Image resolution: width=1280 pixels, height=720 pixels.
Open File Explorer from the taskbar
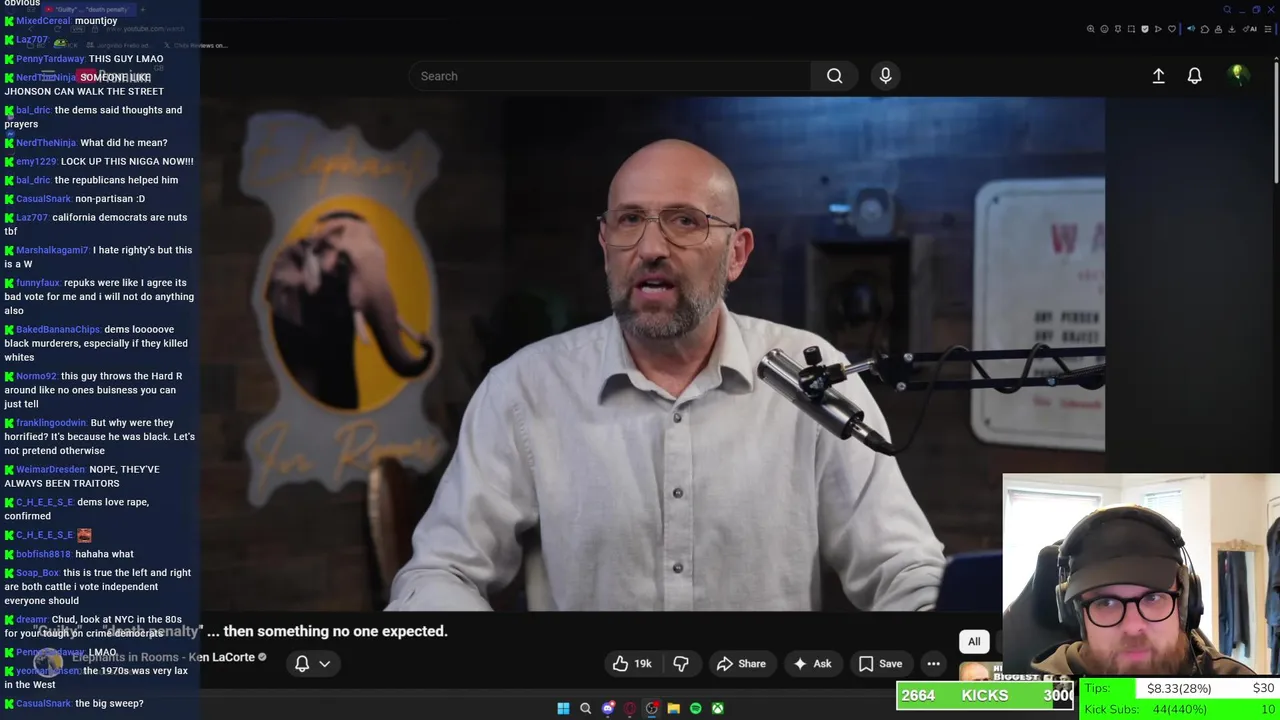tap(674, 708)
